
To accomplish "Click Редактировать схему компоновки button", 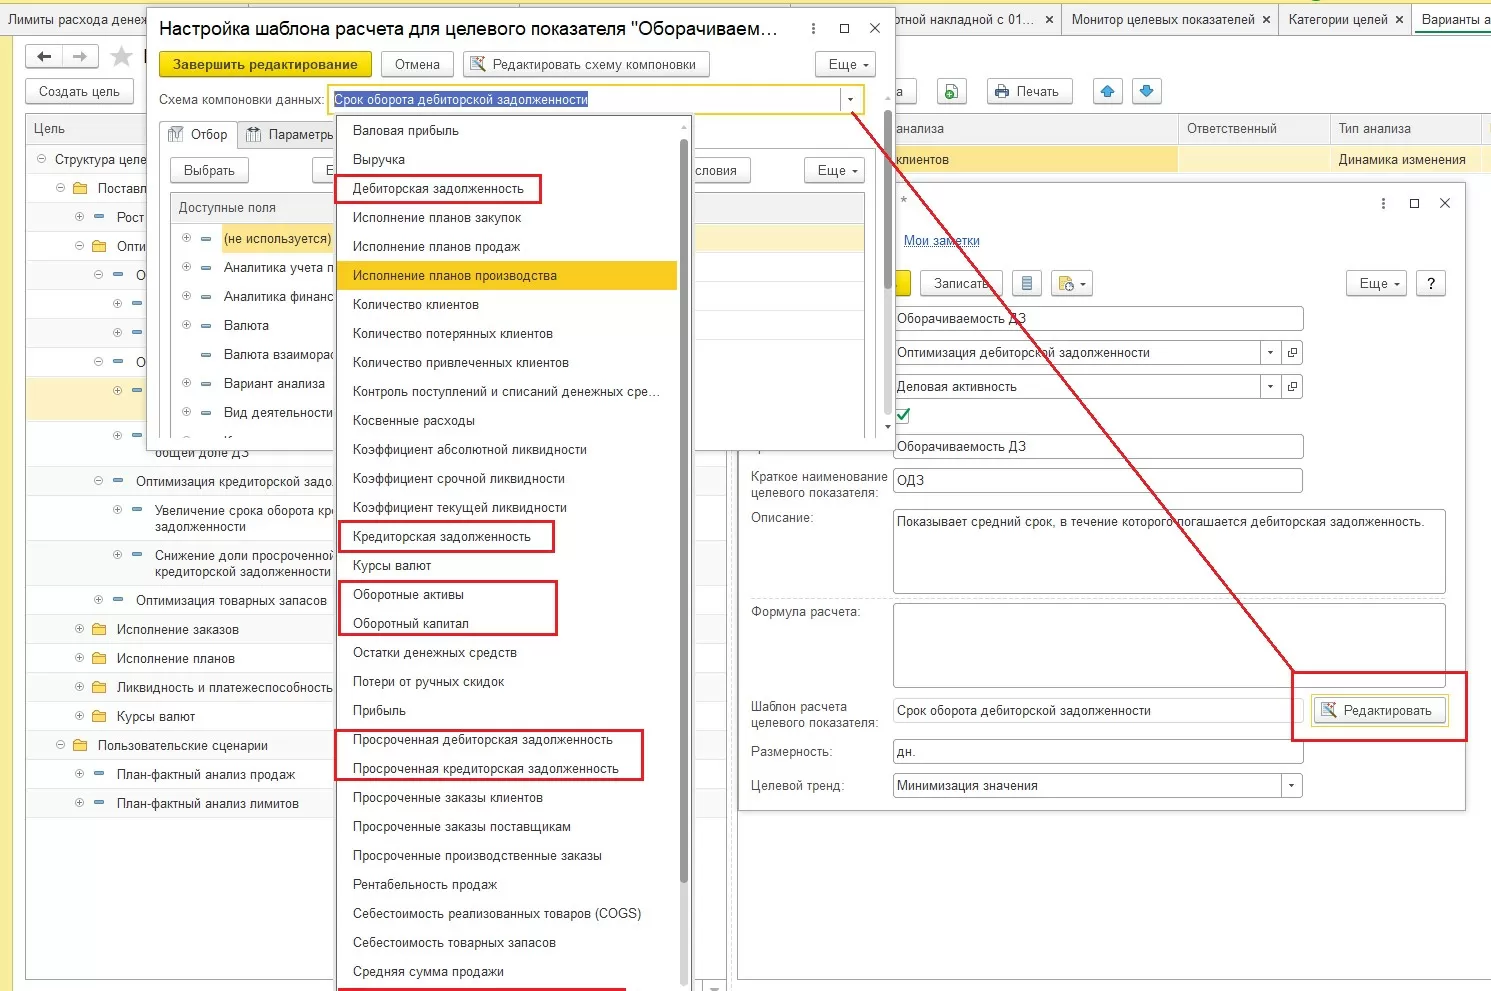I will [586, 65].
